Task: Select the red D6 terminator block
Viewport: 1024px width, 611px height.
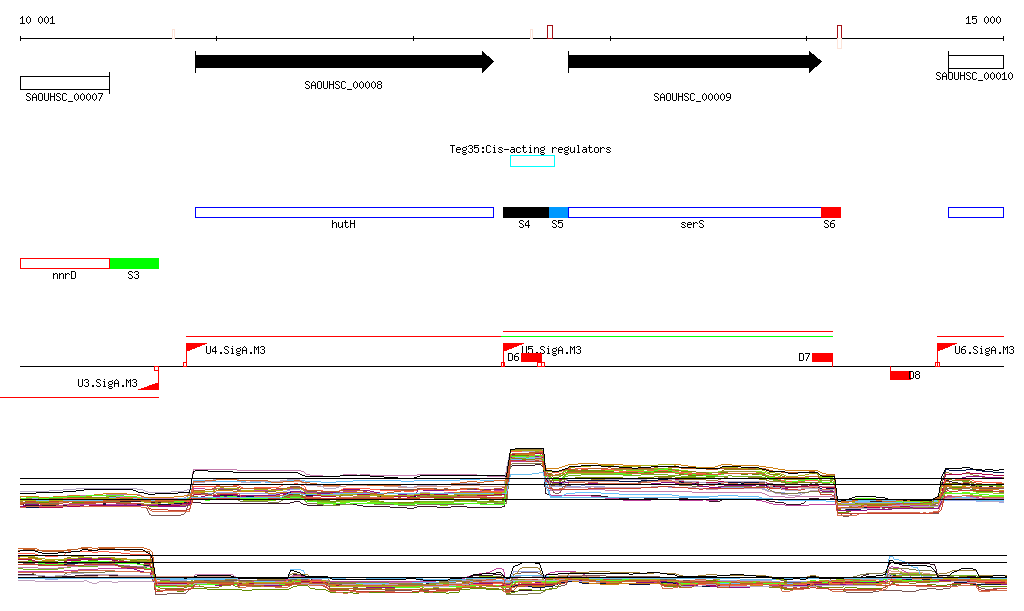Action: (531, 358)
